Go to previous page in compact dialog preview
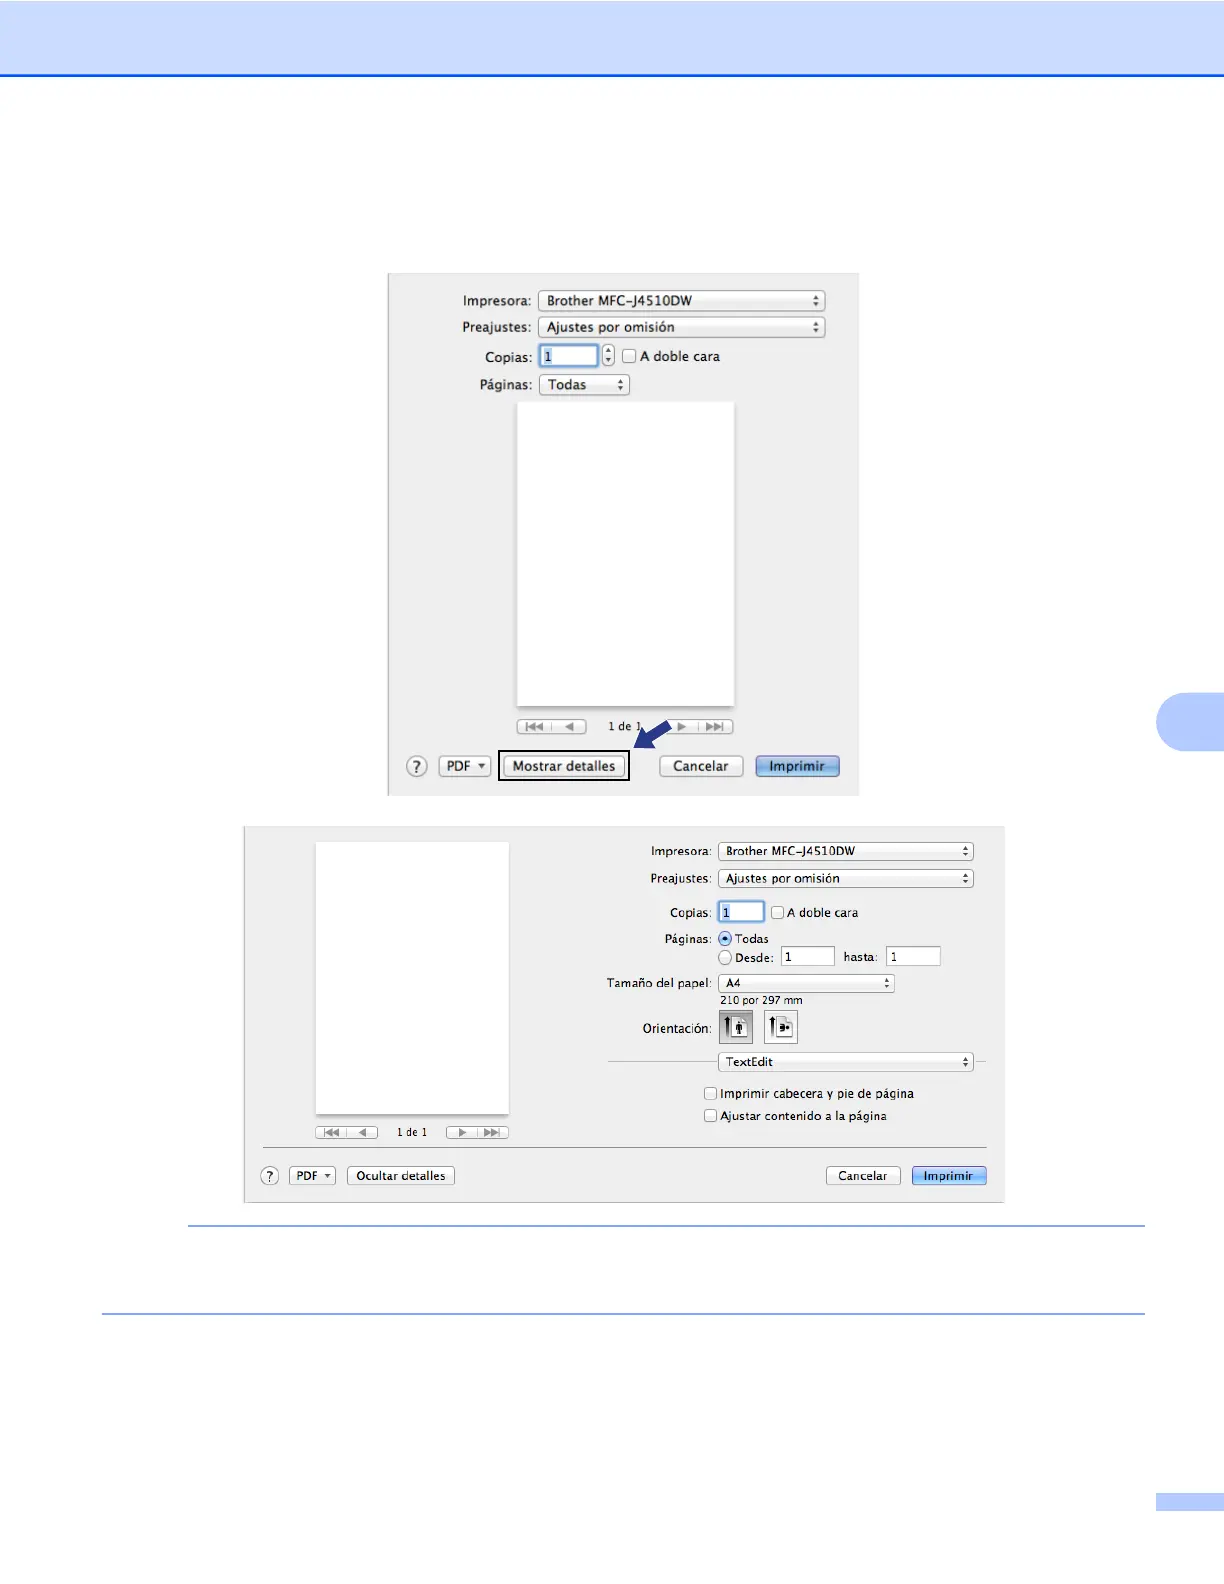The image size is (1224, 1584). click(x=569, y=727)
